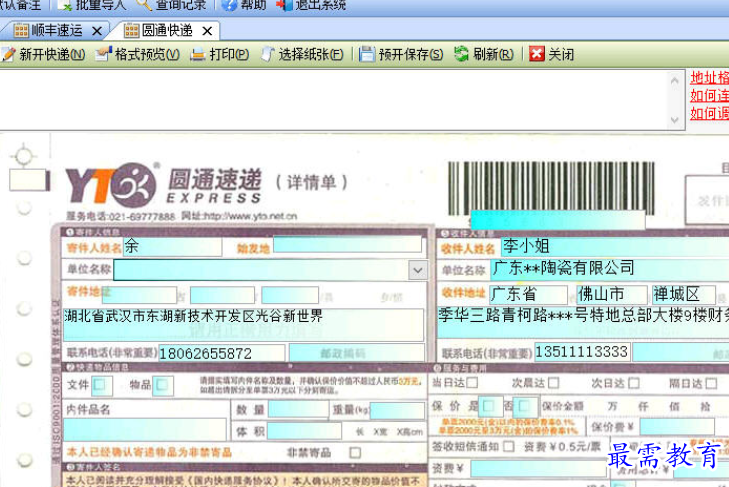
Task: Click the sender address field 湖北省武汉市
Action: click(244, 324)
